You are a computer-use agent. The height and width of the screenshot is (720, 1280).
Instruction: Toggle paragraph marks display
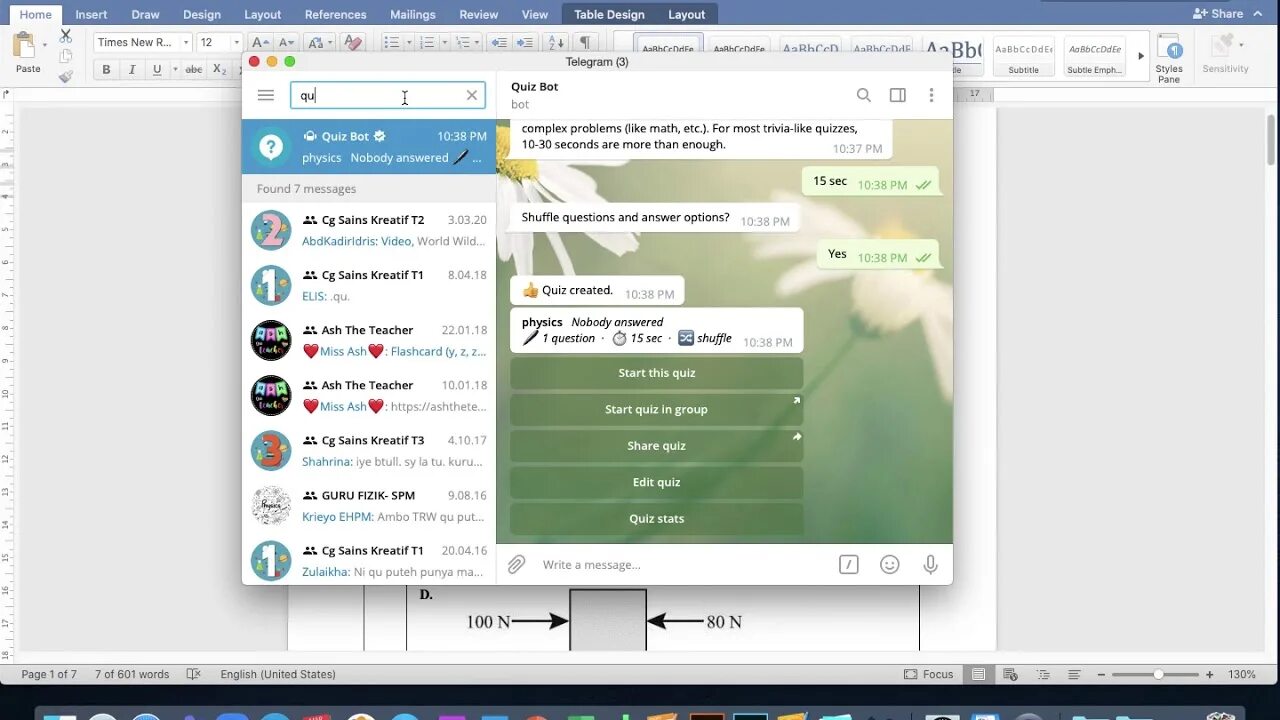click(x=585, y=42)
